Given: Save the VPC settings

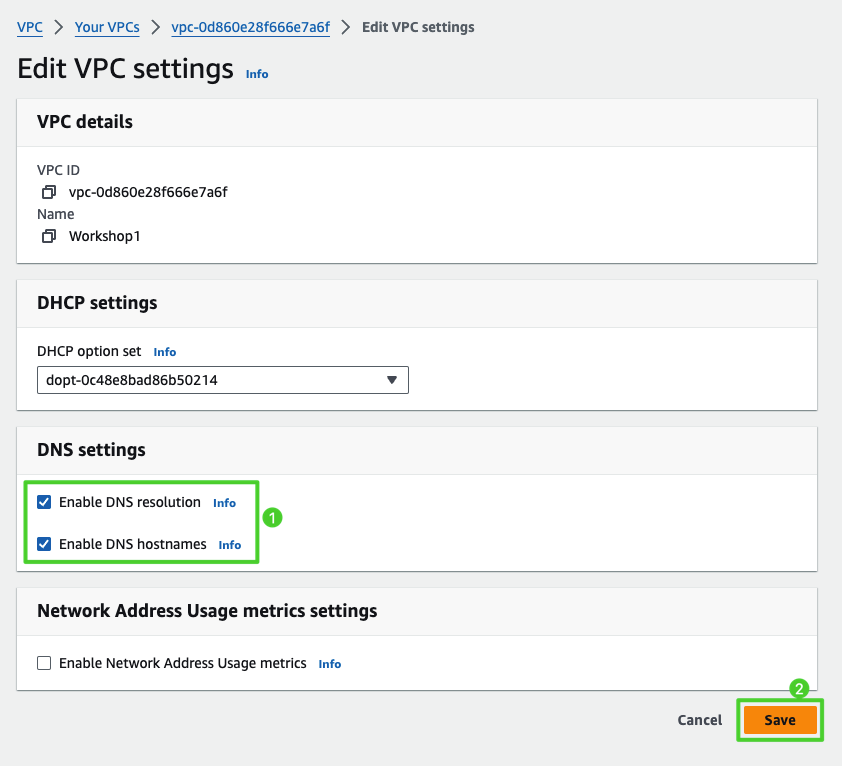Looking at the screenshot, I should coord(779,720).
